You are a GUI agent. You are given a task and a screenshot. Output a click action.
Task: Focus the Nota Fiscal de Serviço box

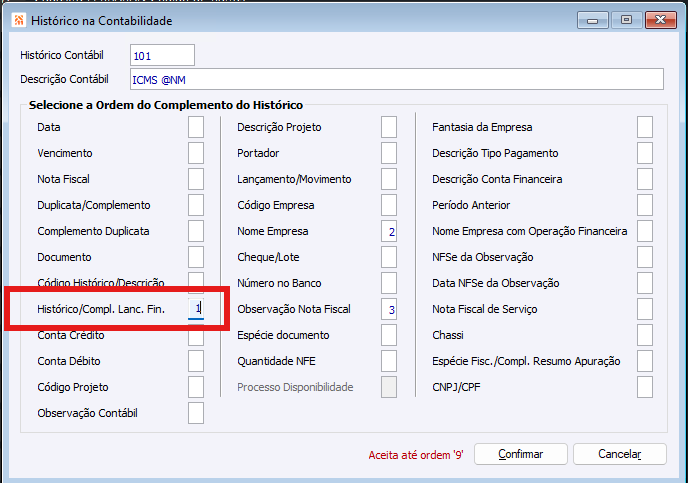(x=645, y=309)
